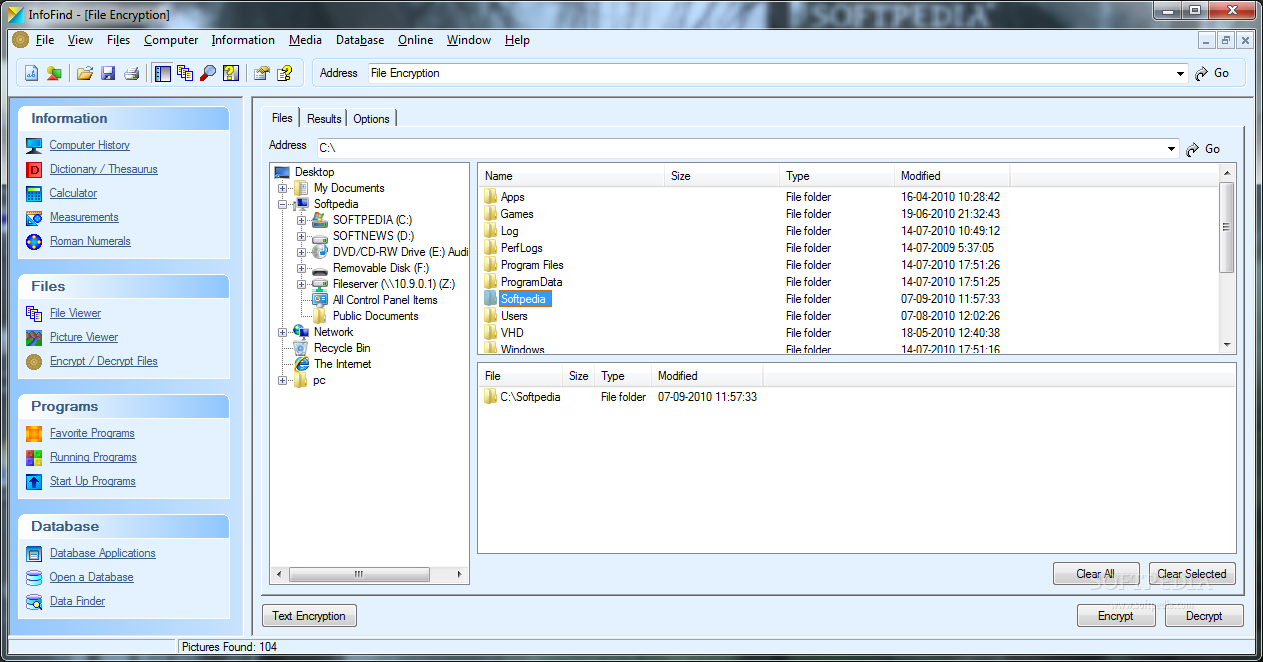Screen dimensions: 1263x662
Task: Click the Dictionary / Thesaurus red icon
Action: 34,169
